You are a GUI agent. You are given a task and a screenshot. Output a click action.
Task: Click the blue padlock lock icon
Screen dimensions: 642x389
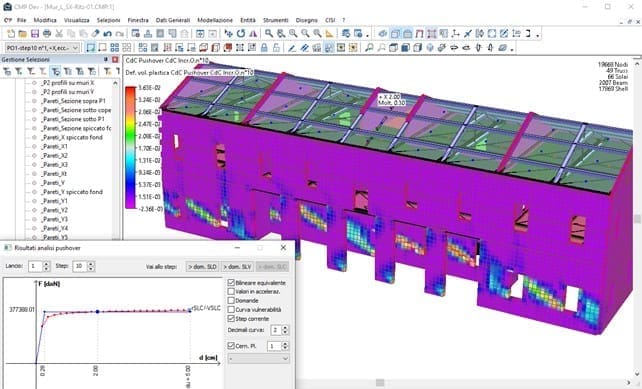pyautogui.click(x=264, y=48)
